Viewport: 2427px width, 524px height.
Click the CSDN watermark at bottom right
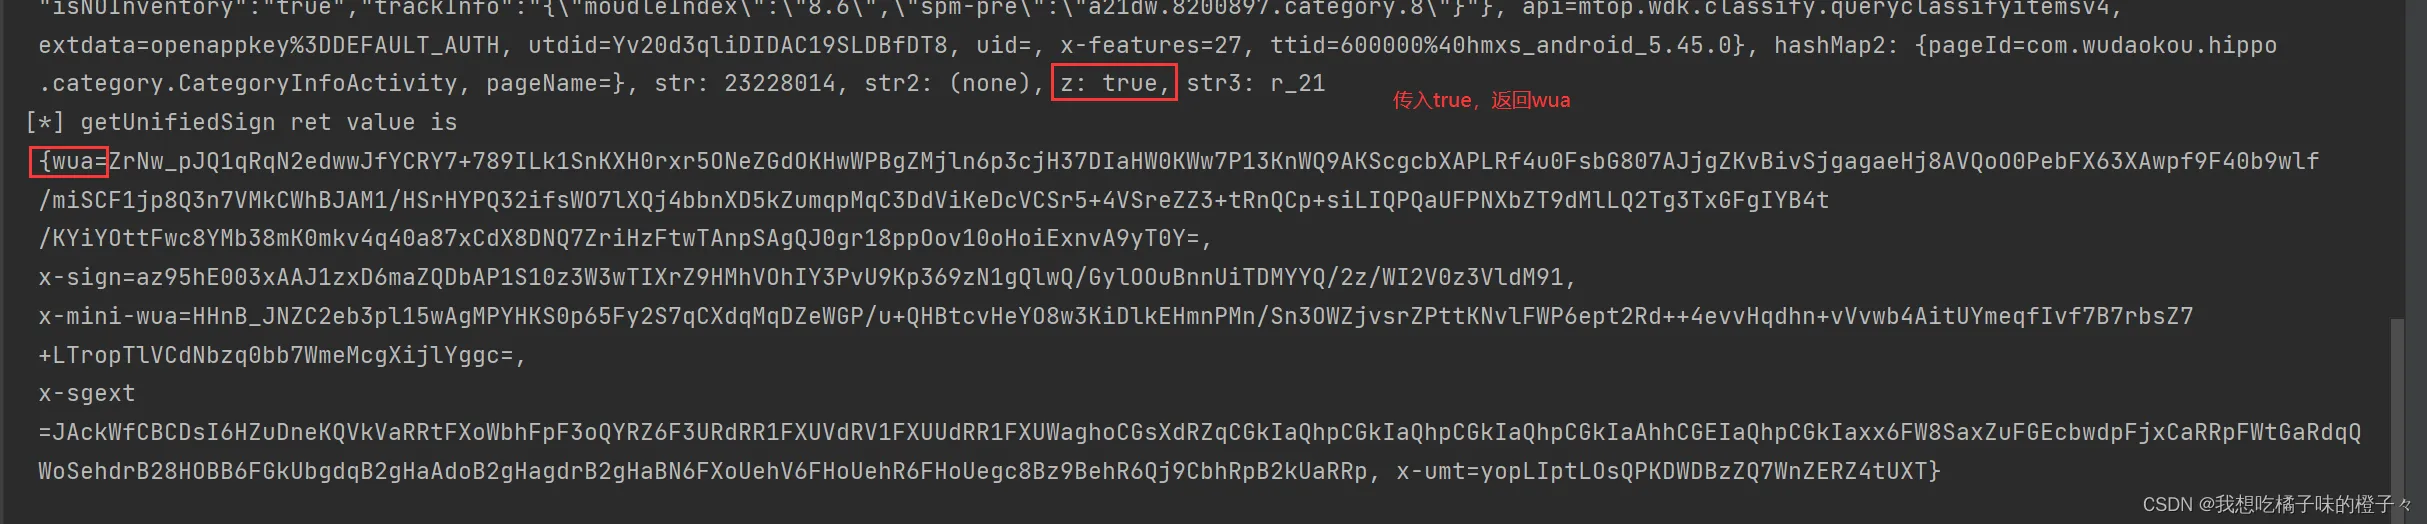2277,504
